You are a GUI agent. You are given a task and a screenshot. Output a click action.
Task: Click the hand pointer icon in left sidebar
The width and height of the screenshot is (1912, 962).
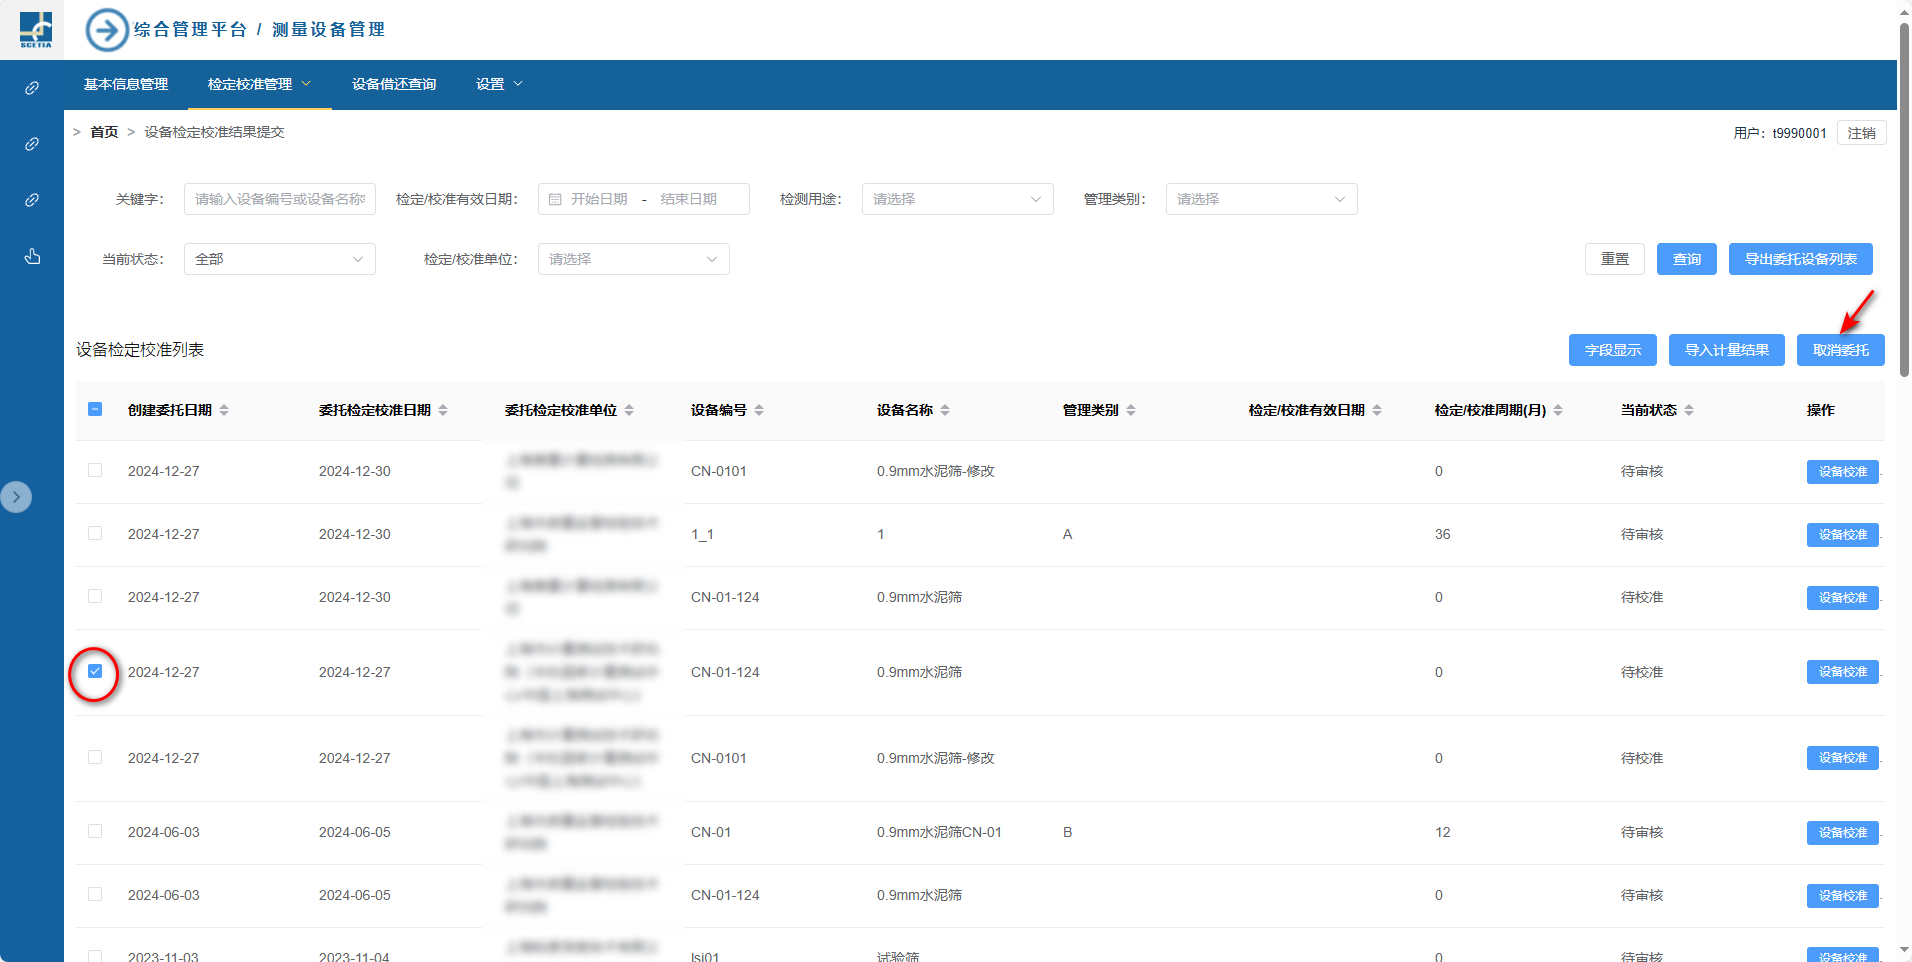click(32, 257)
